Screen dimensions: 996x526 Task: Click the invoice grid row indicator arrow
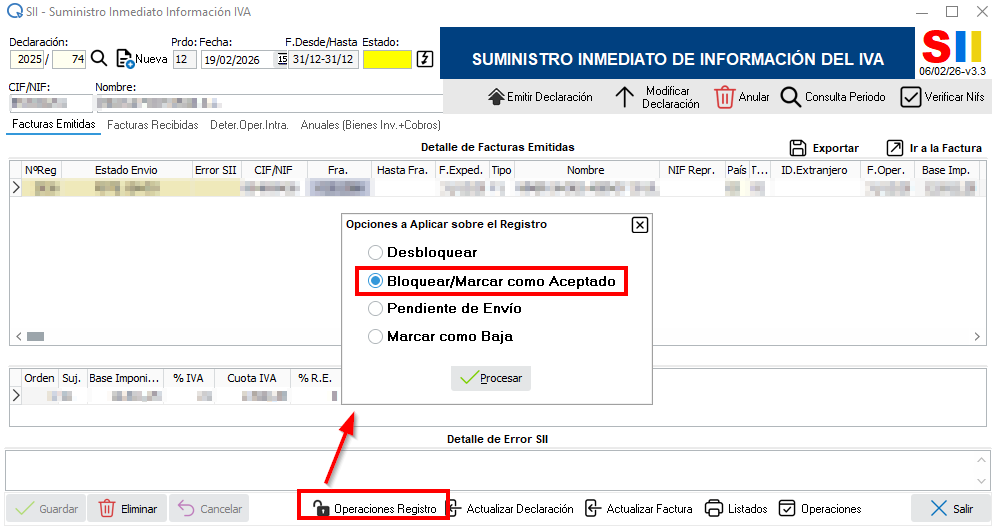(16, 187)
